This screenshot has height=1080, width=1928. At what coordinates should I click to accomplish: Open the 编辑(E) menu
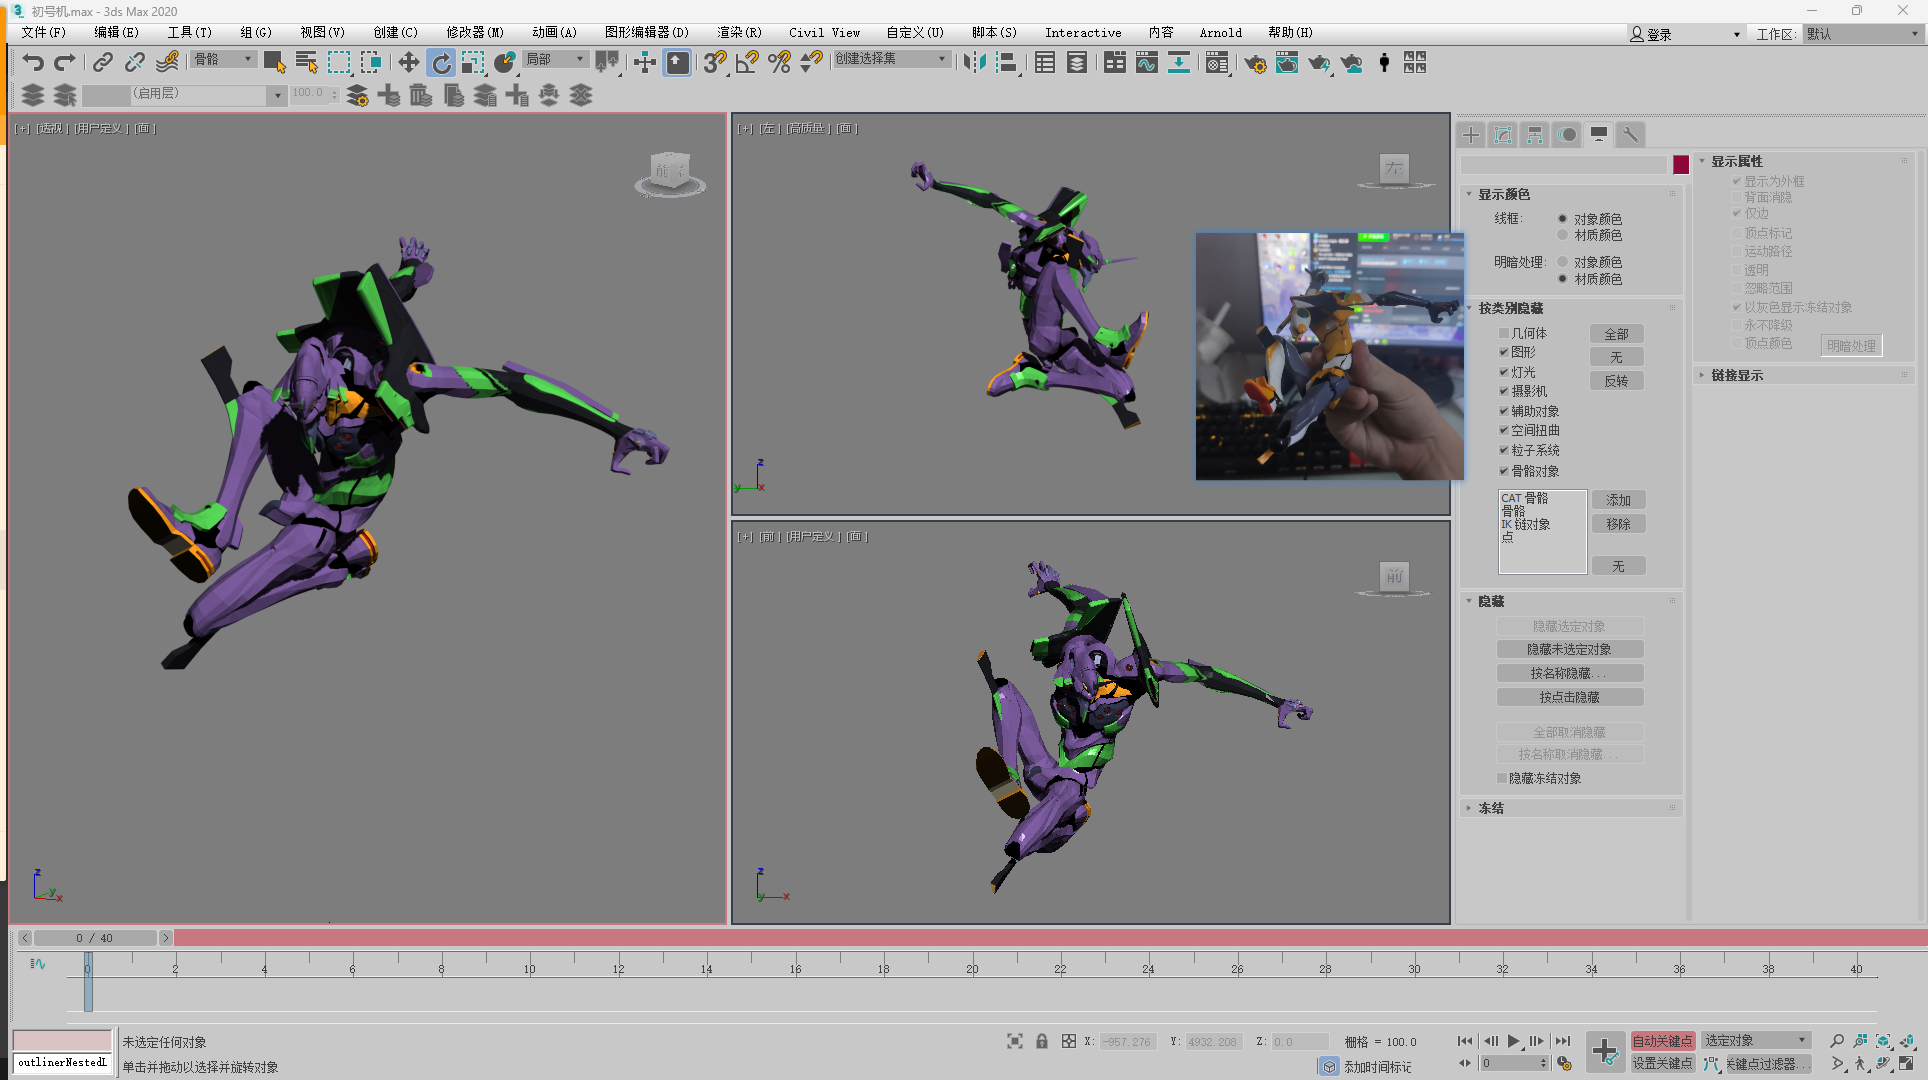pos(116,33)
